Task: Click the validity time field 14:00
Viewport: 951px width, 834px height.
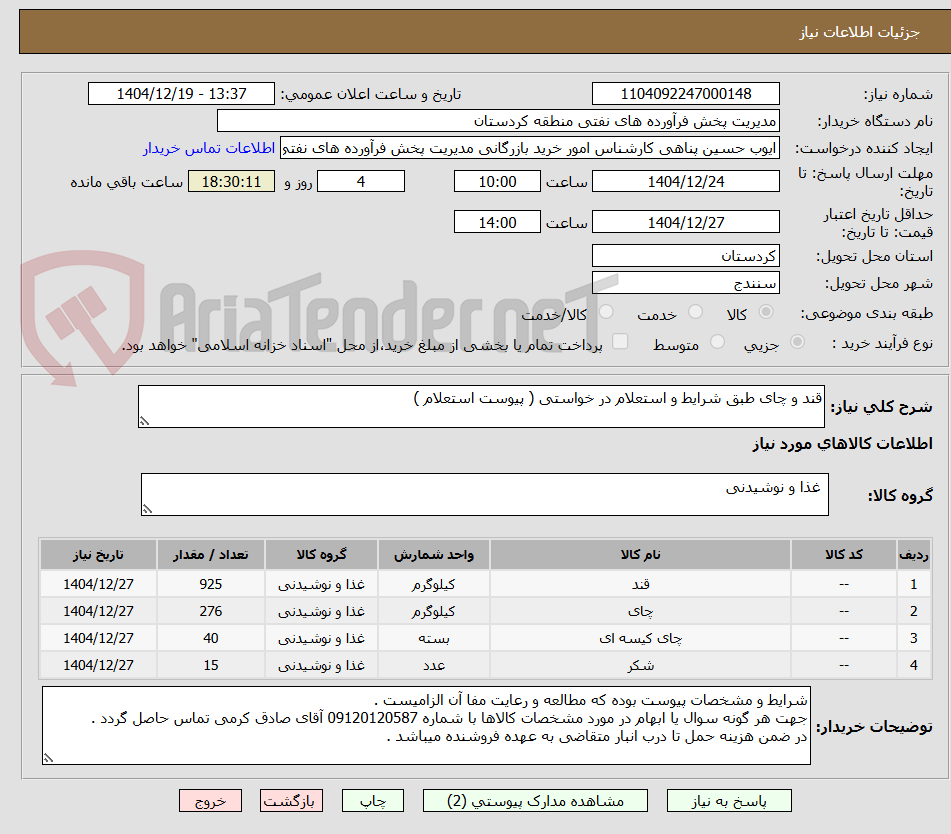Action: click(x=497, y=222)
